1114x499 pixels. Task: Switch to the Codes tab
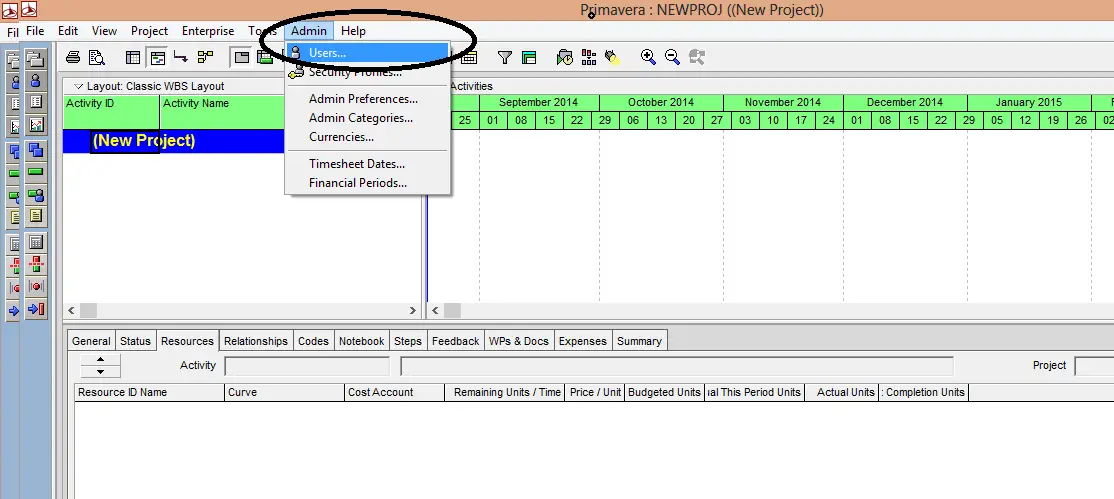[x=313, y=341]
